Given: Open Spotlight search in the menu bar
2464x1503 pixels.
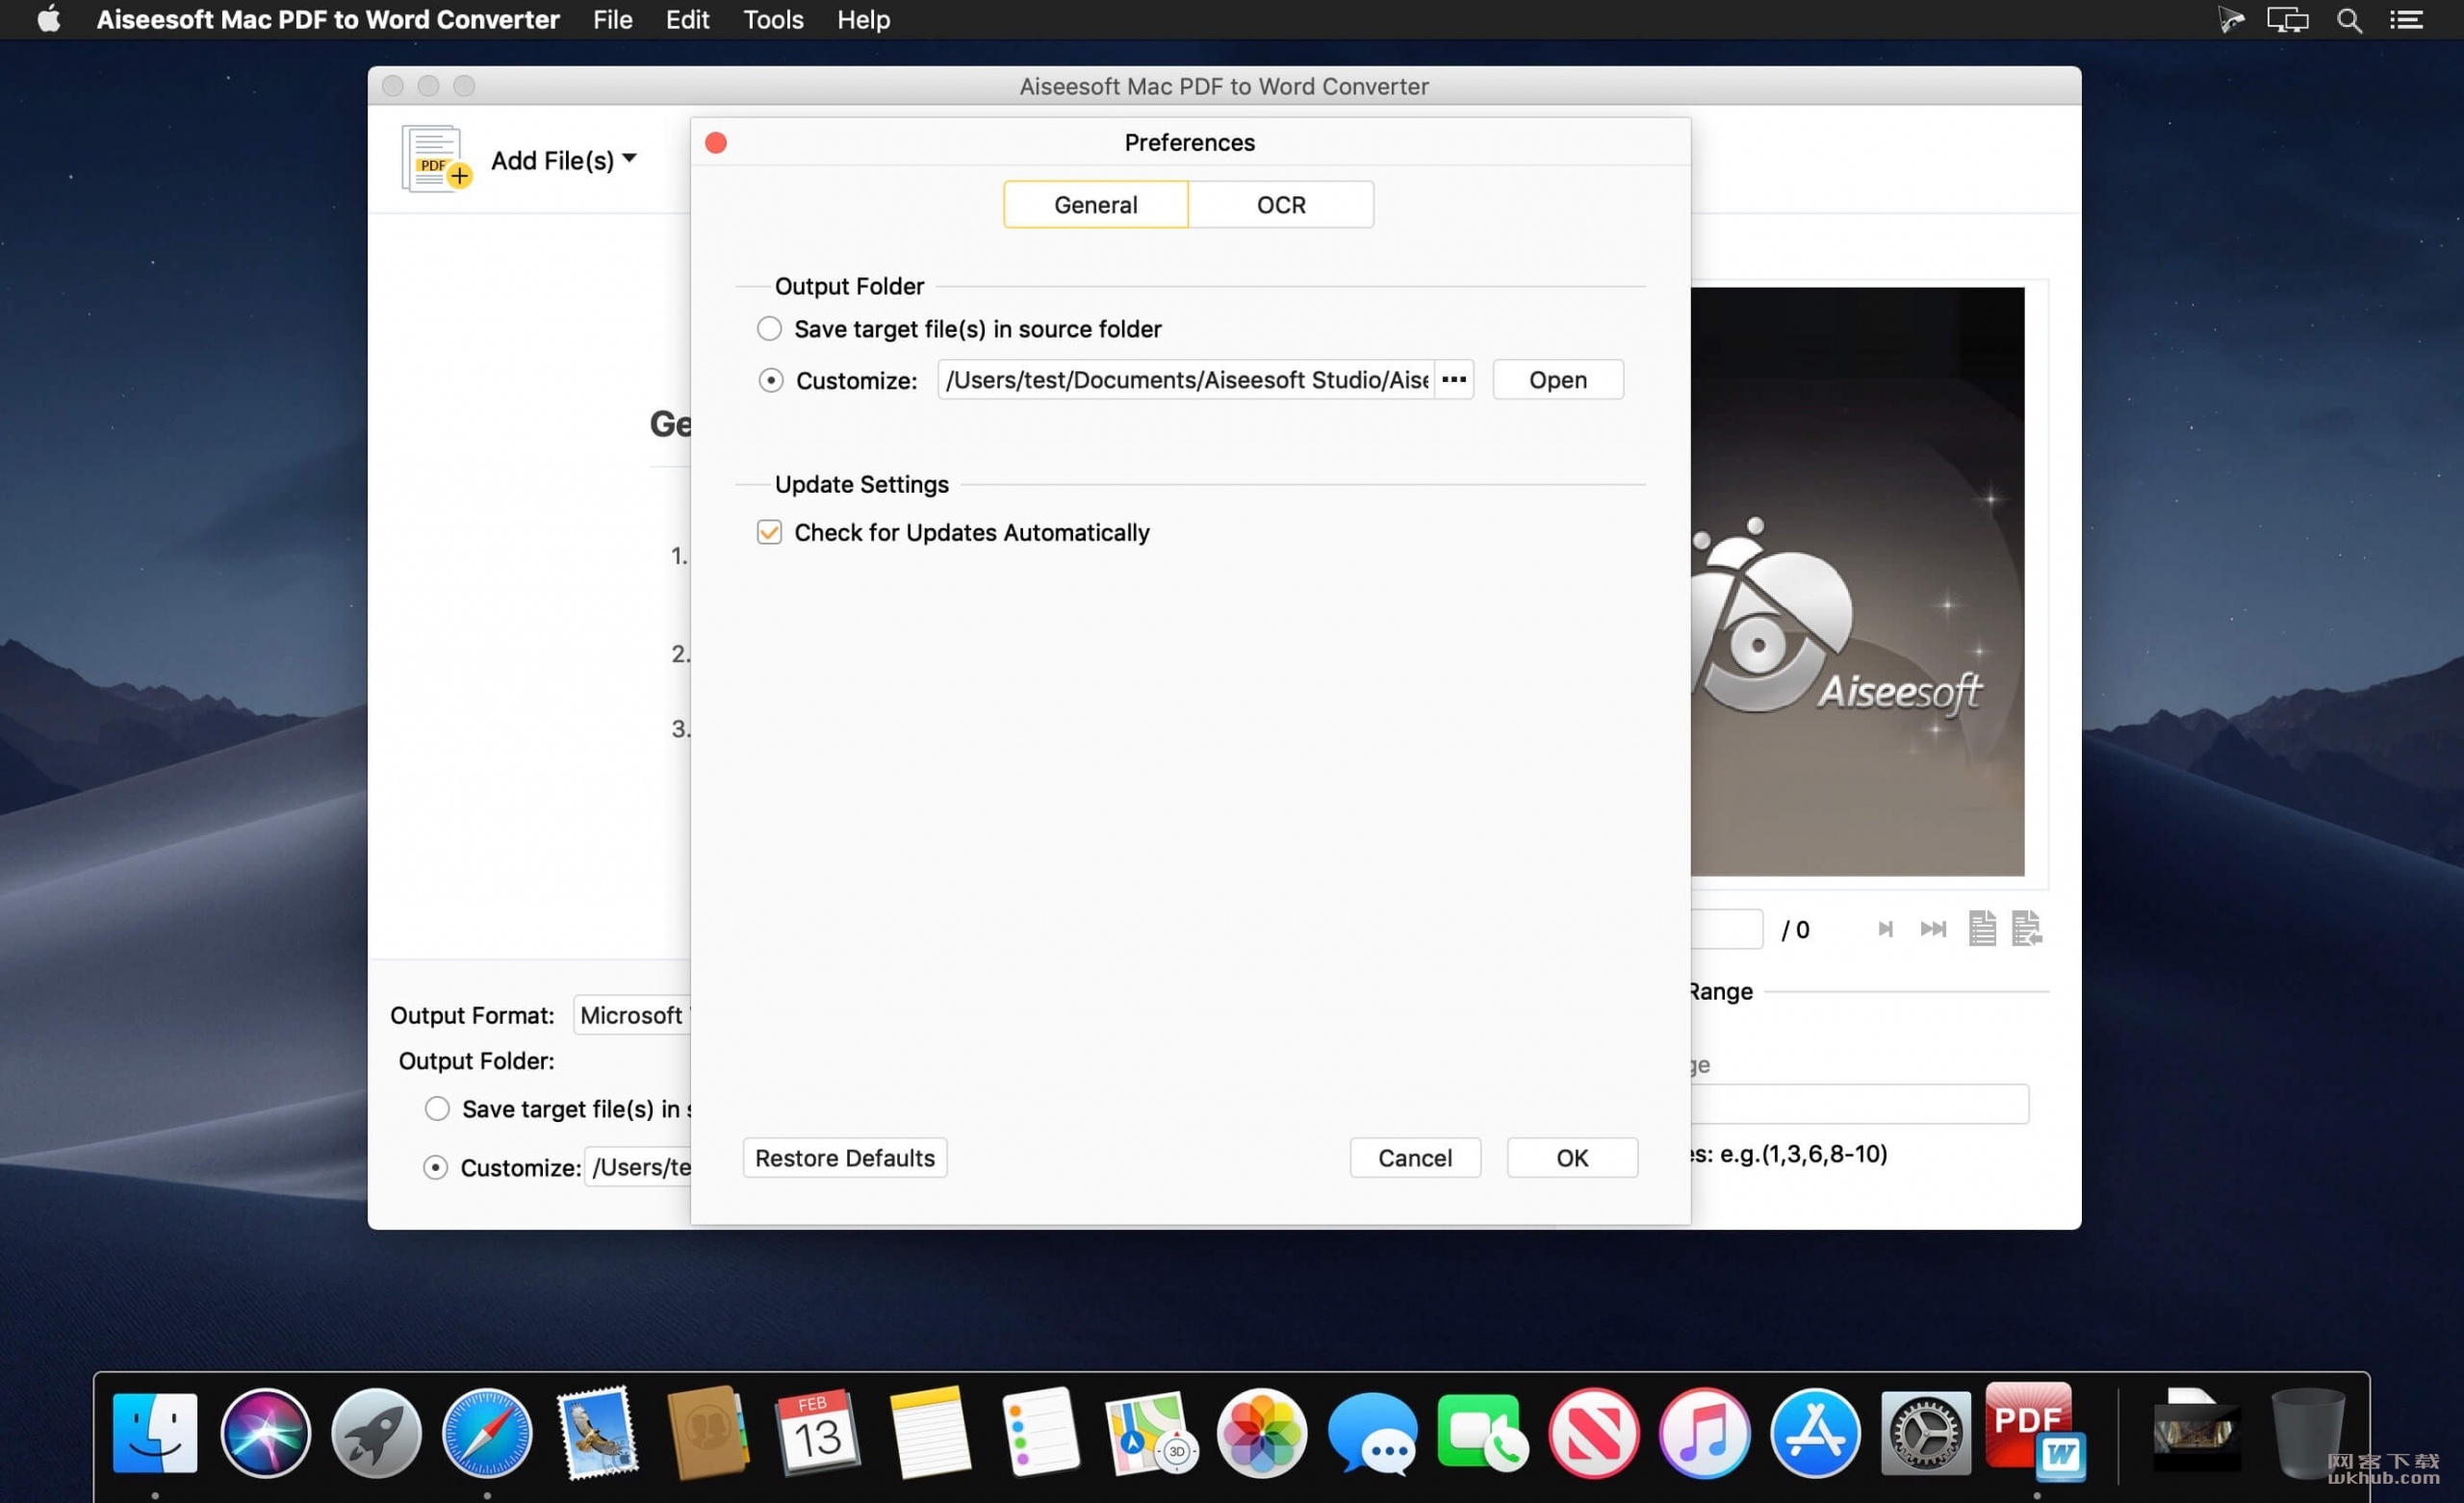Looking at the screenshot, I should 2349,20.
